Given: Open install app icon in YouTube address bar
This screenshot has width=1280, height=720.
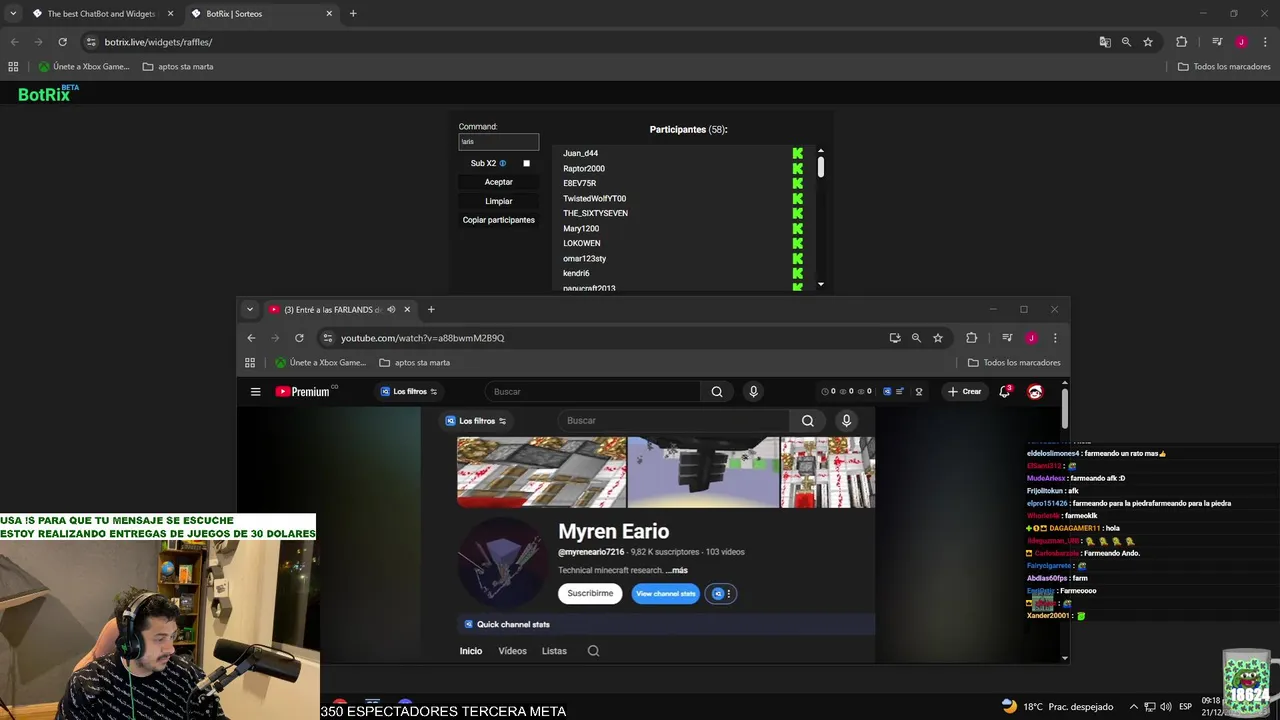Looking at the screenshot, I should coord(895,338).
